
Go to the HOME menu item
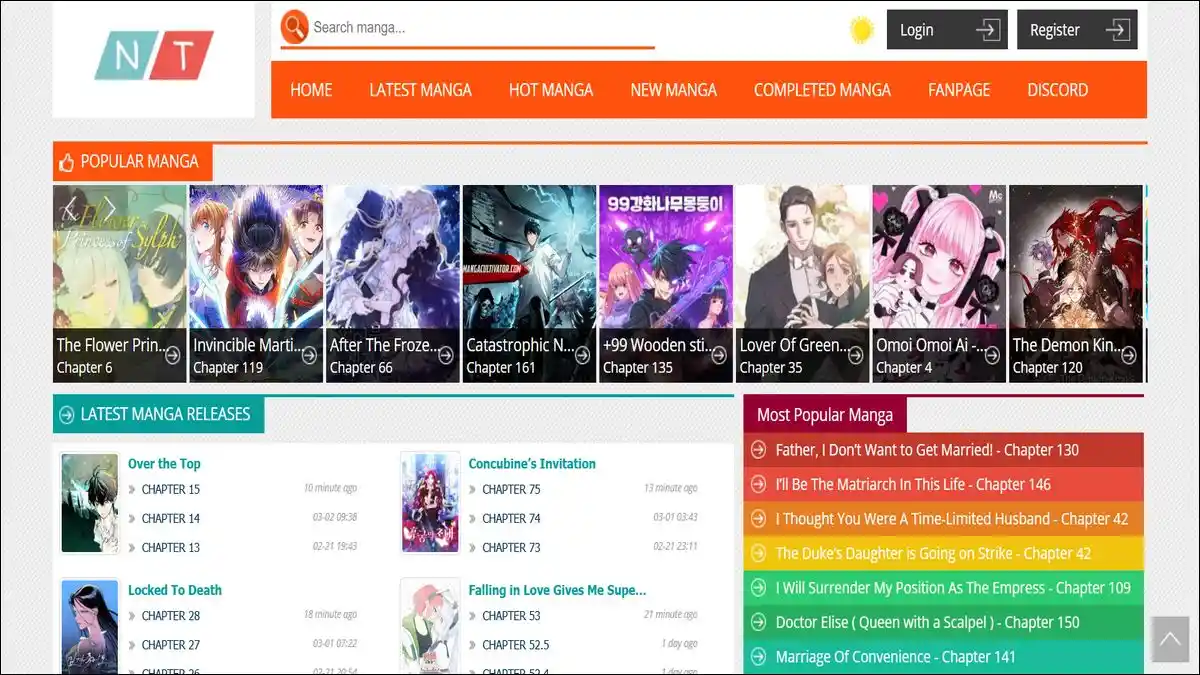click(x=311, y=90)
